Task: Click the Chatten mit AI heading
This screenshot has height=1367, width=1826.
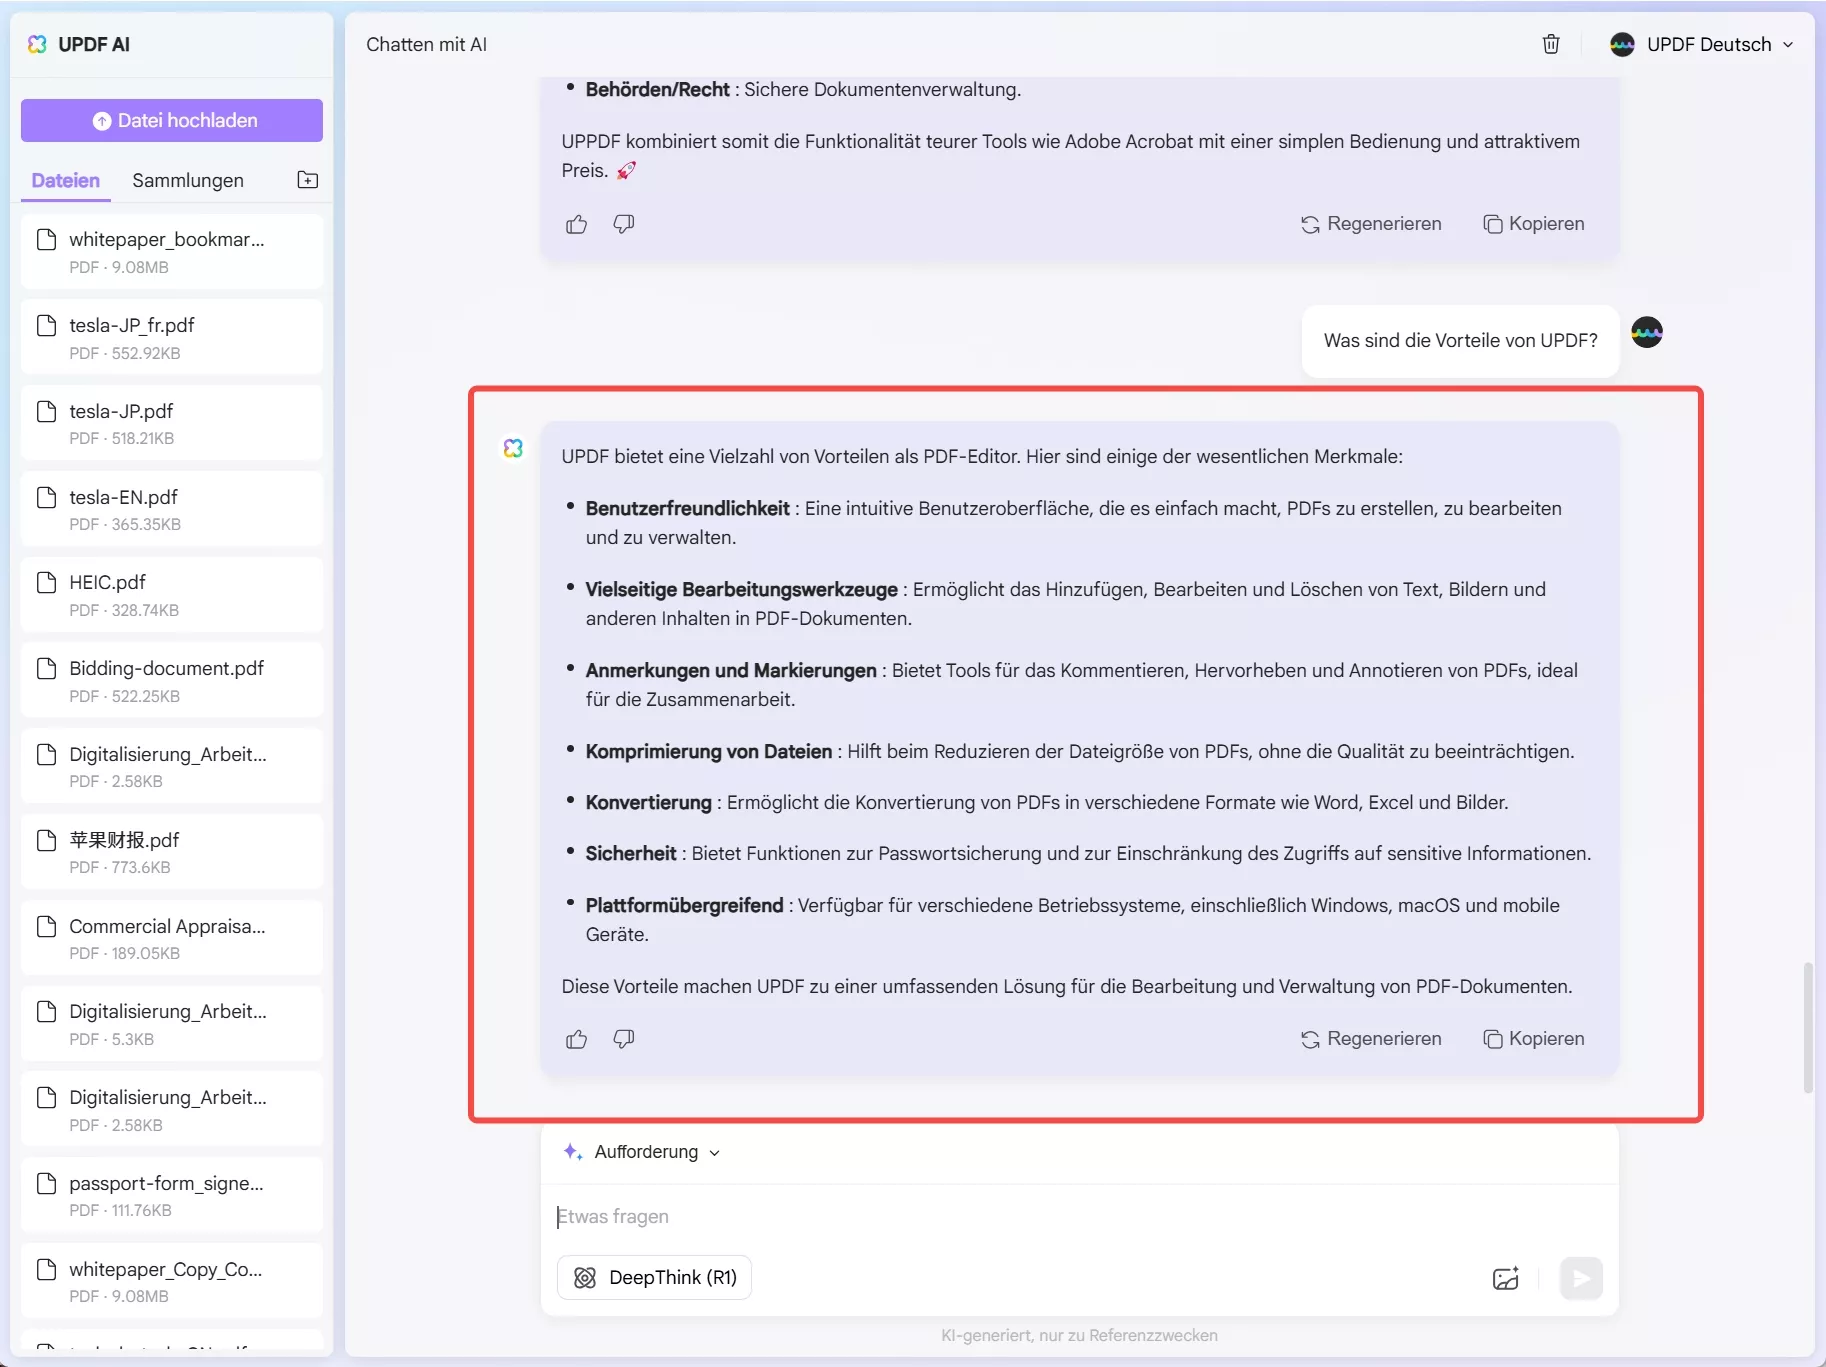Action: pyautogui.click(x=426, y=44)
